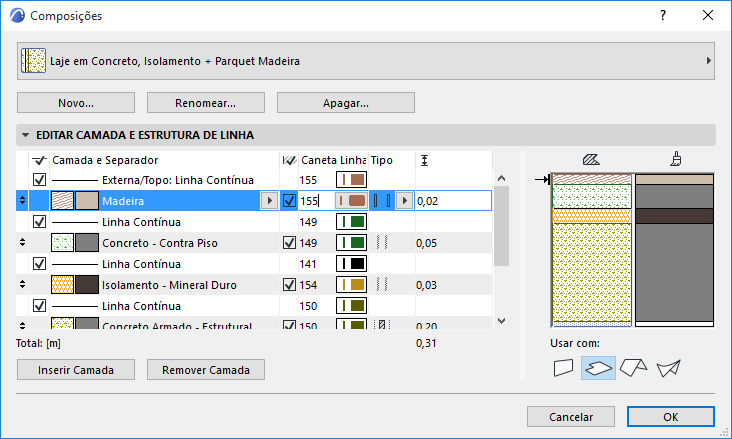Click the Cancelar button

point(570,417)
